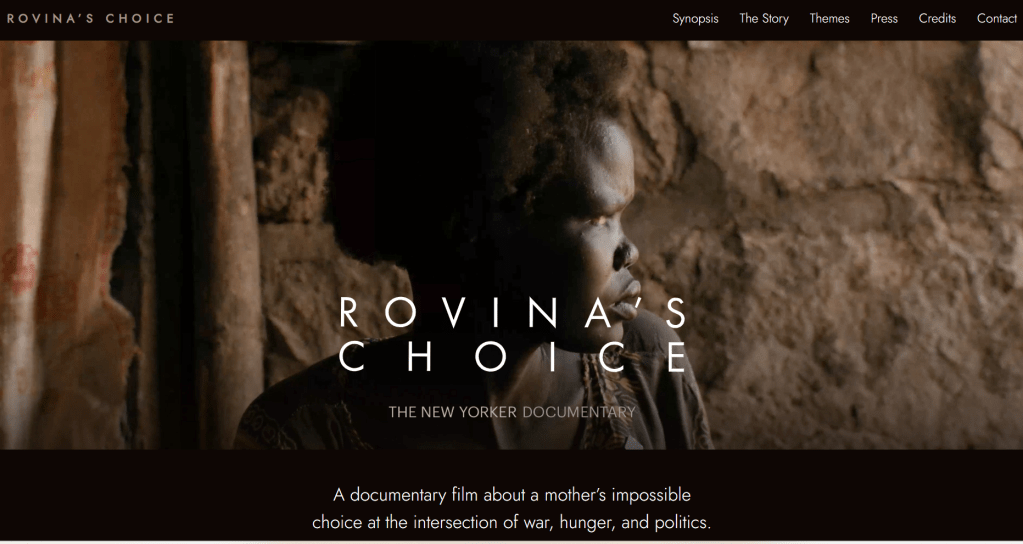Open the Press page link
The image size is (1023, 544).
[x=883, y=19]
